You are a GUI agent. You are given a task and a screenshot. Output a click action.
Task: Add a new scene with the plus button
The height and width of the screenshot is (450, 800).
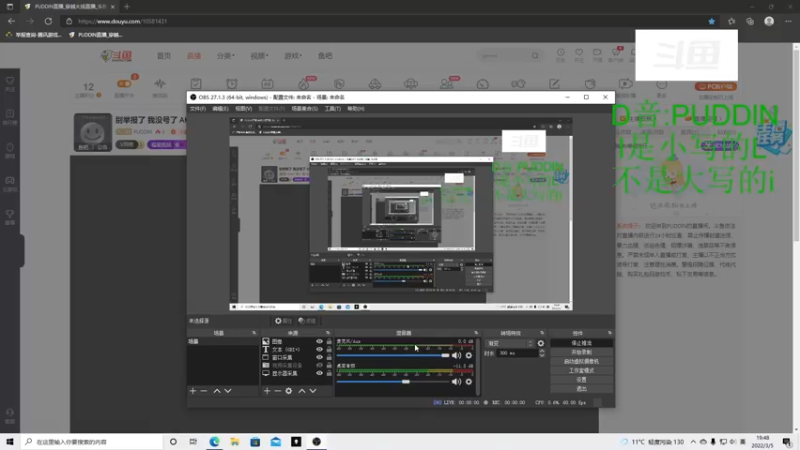193,391
